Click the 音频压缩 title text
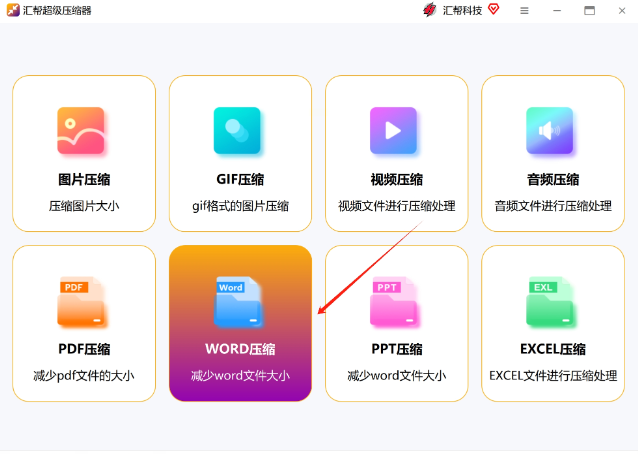This screenshot has width=638, height=454. click(553, 179)
